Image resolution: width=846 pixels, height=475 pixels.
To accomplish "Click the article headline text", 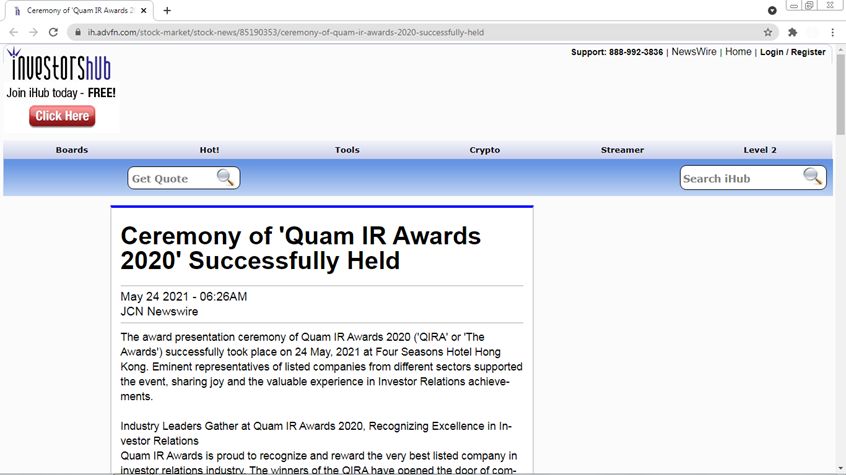I will tap(301, 248).
